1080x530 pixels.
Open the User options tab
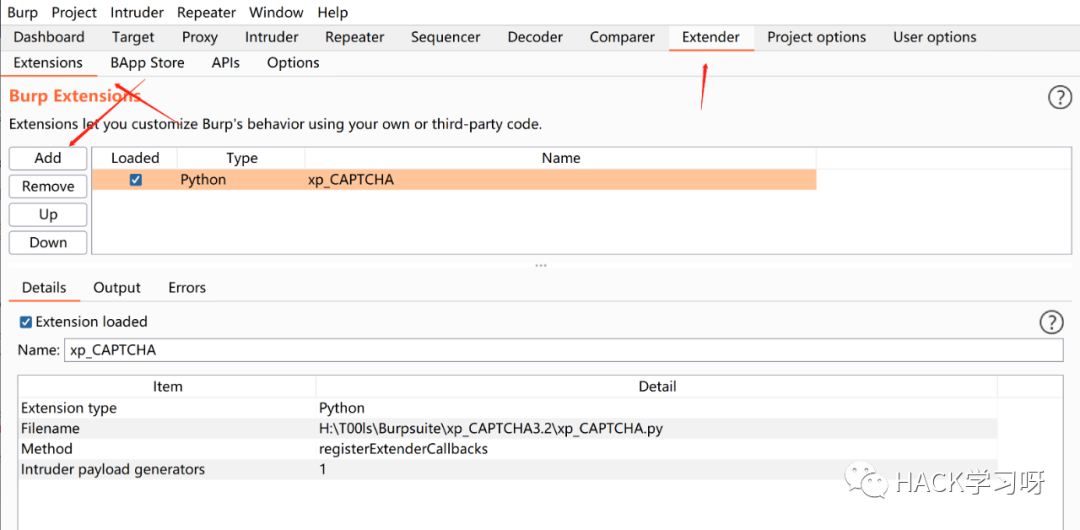pos(935,37)
